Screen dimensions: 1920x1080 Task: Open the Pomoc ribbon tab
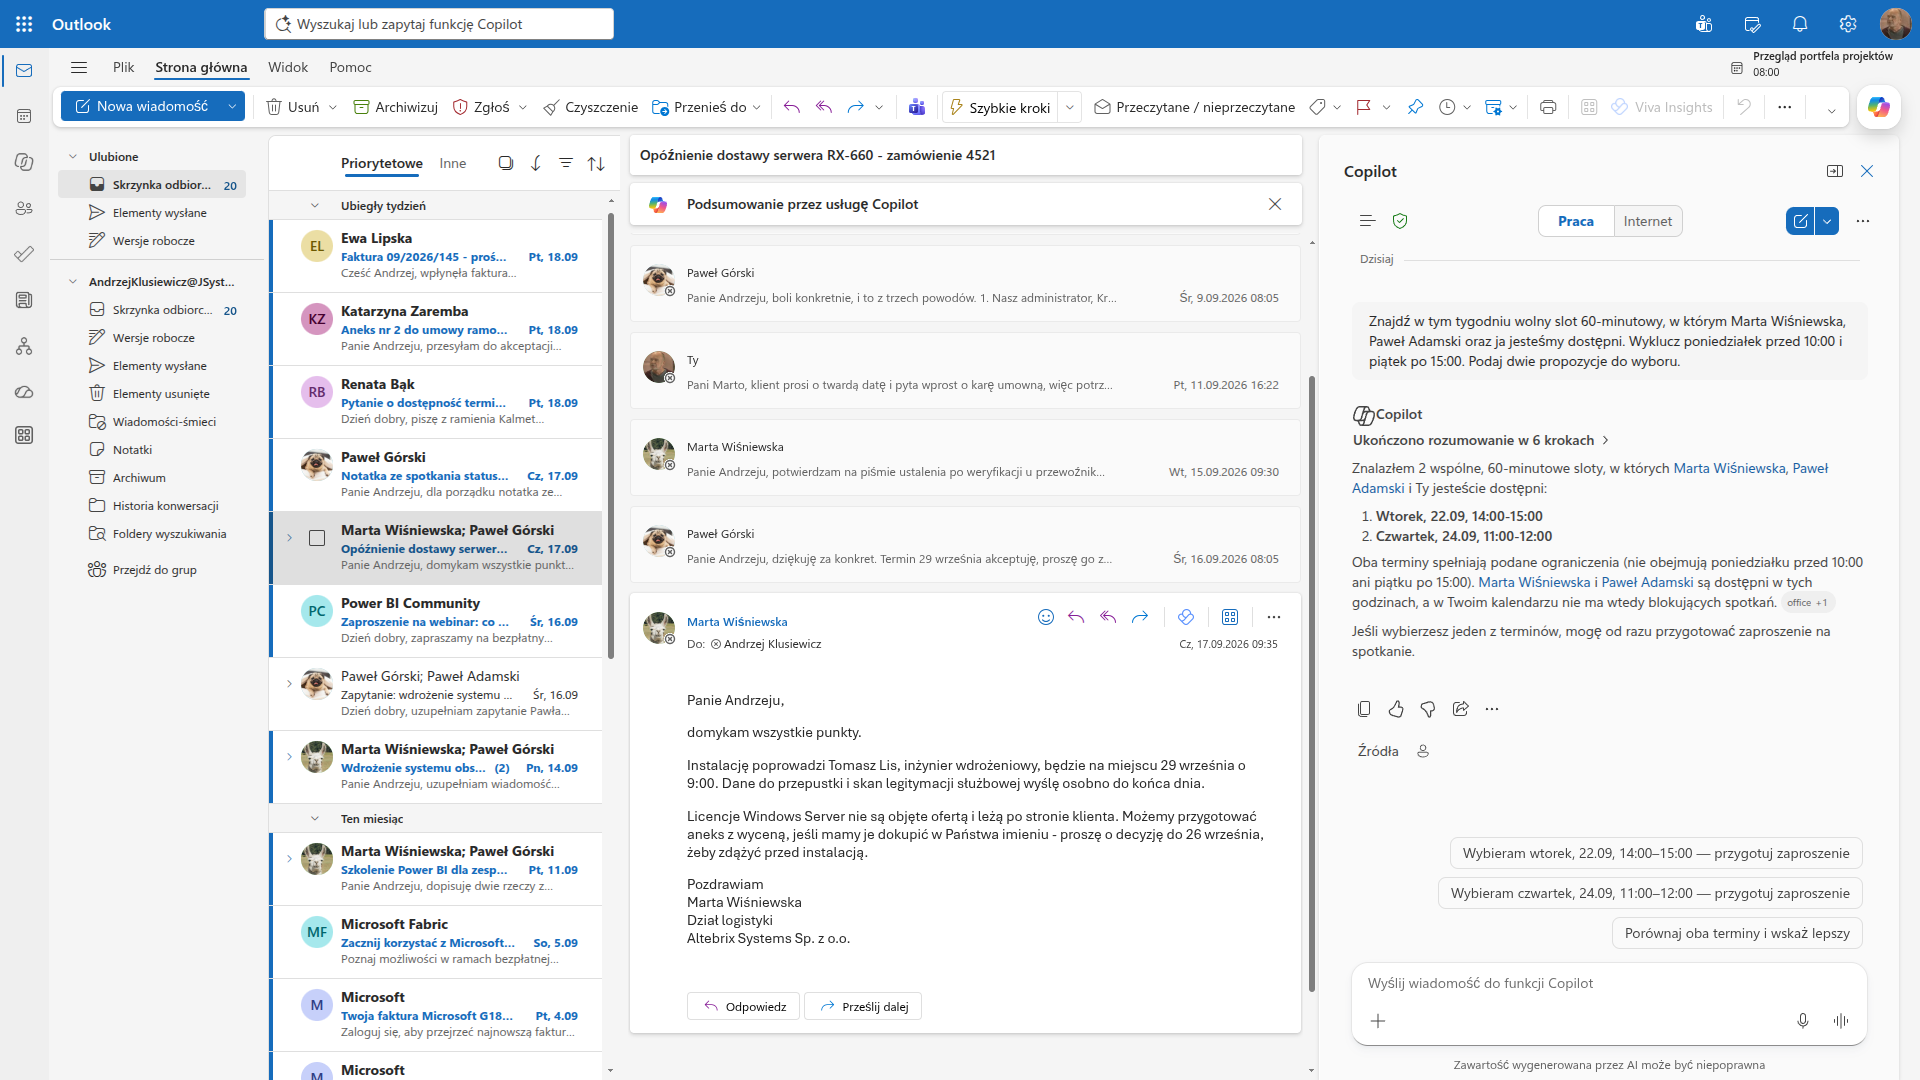coord(350,67)
